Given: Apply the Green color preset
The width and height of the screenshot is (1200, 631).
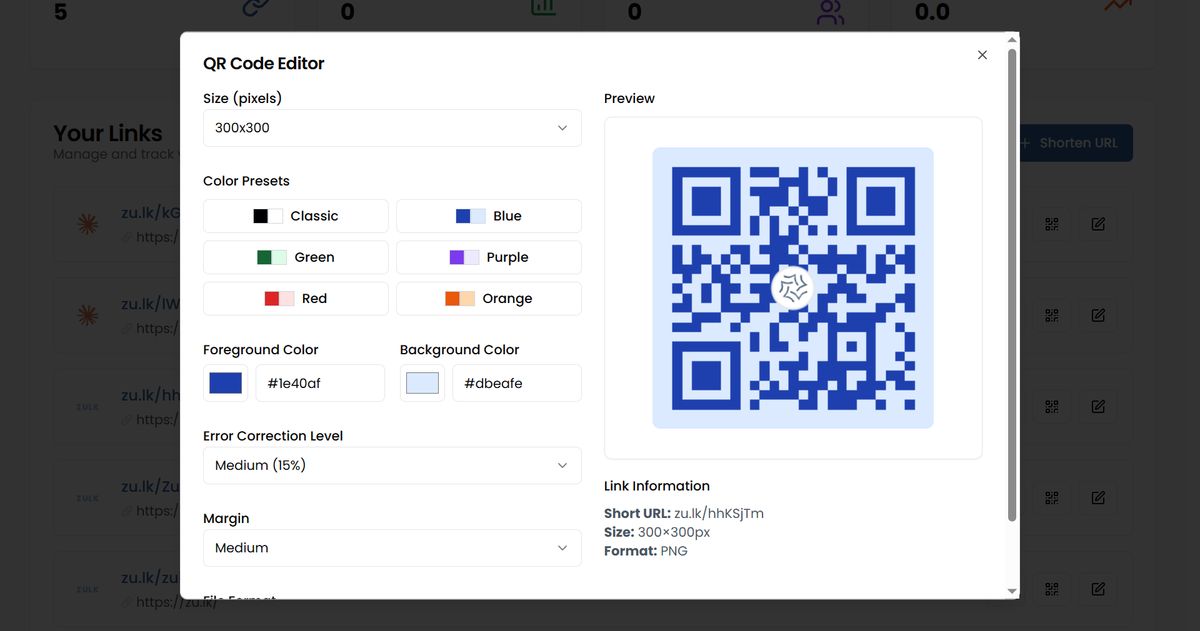Looking at the screenshot, I should pyautogui.click(x=296, y=257).
